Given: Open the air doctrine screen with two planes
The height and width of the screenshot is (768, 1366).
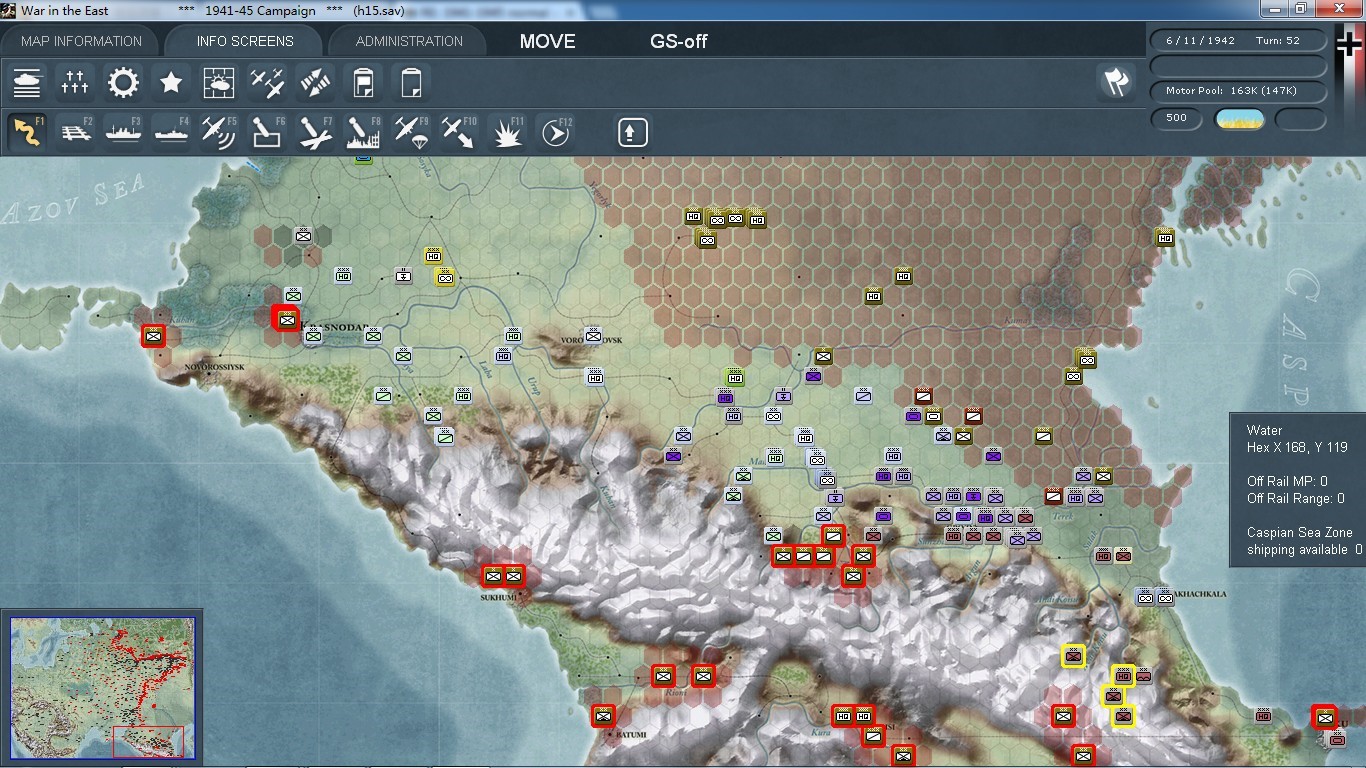Looking at the screenshot, I should [x=267, y=82].
